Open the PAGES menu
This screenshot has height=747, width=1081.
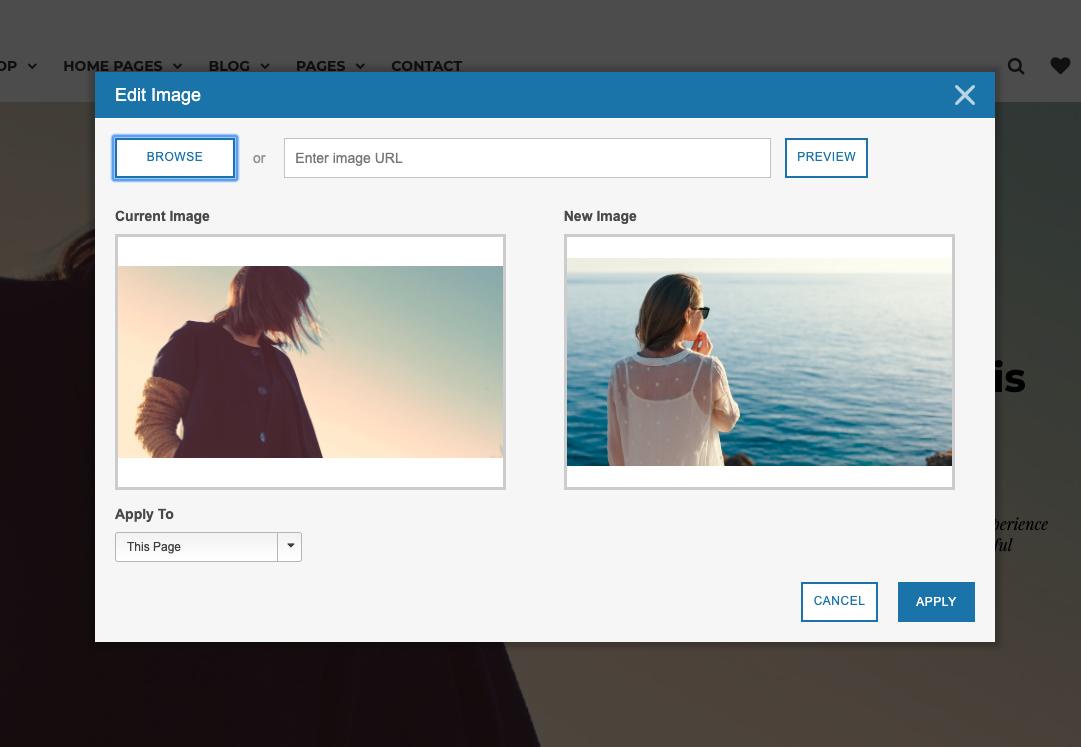click(321, 66)
